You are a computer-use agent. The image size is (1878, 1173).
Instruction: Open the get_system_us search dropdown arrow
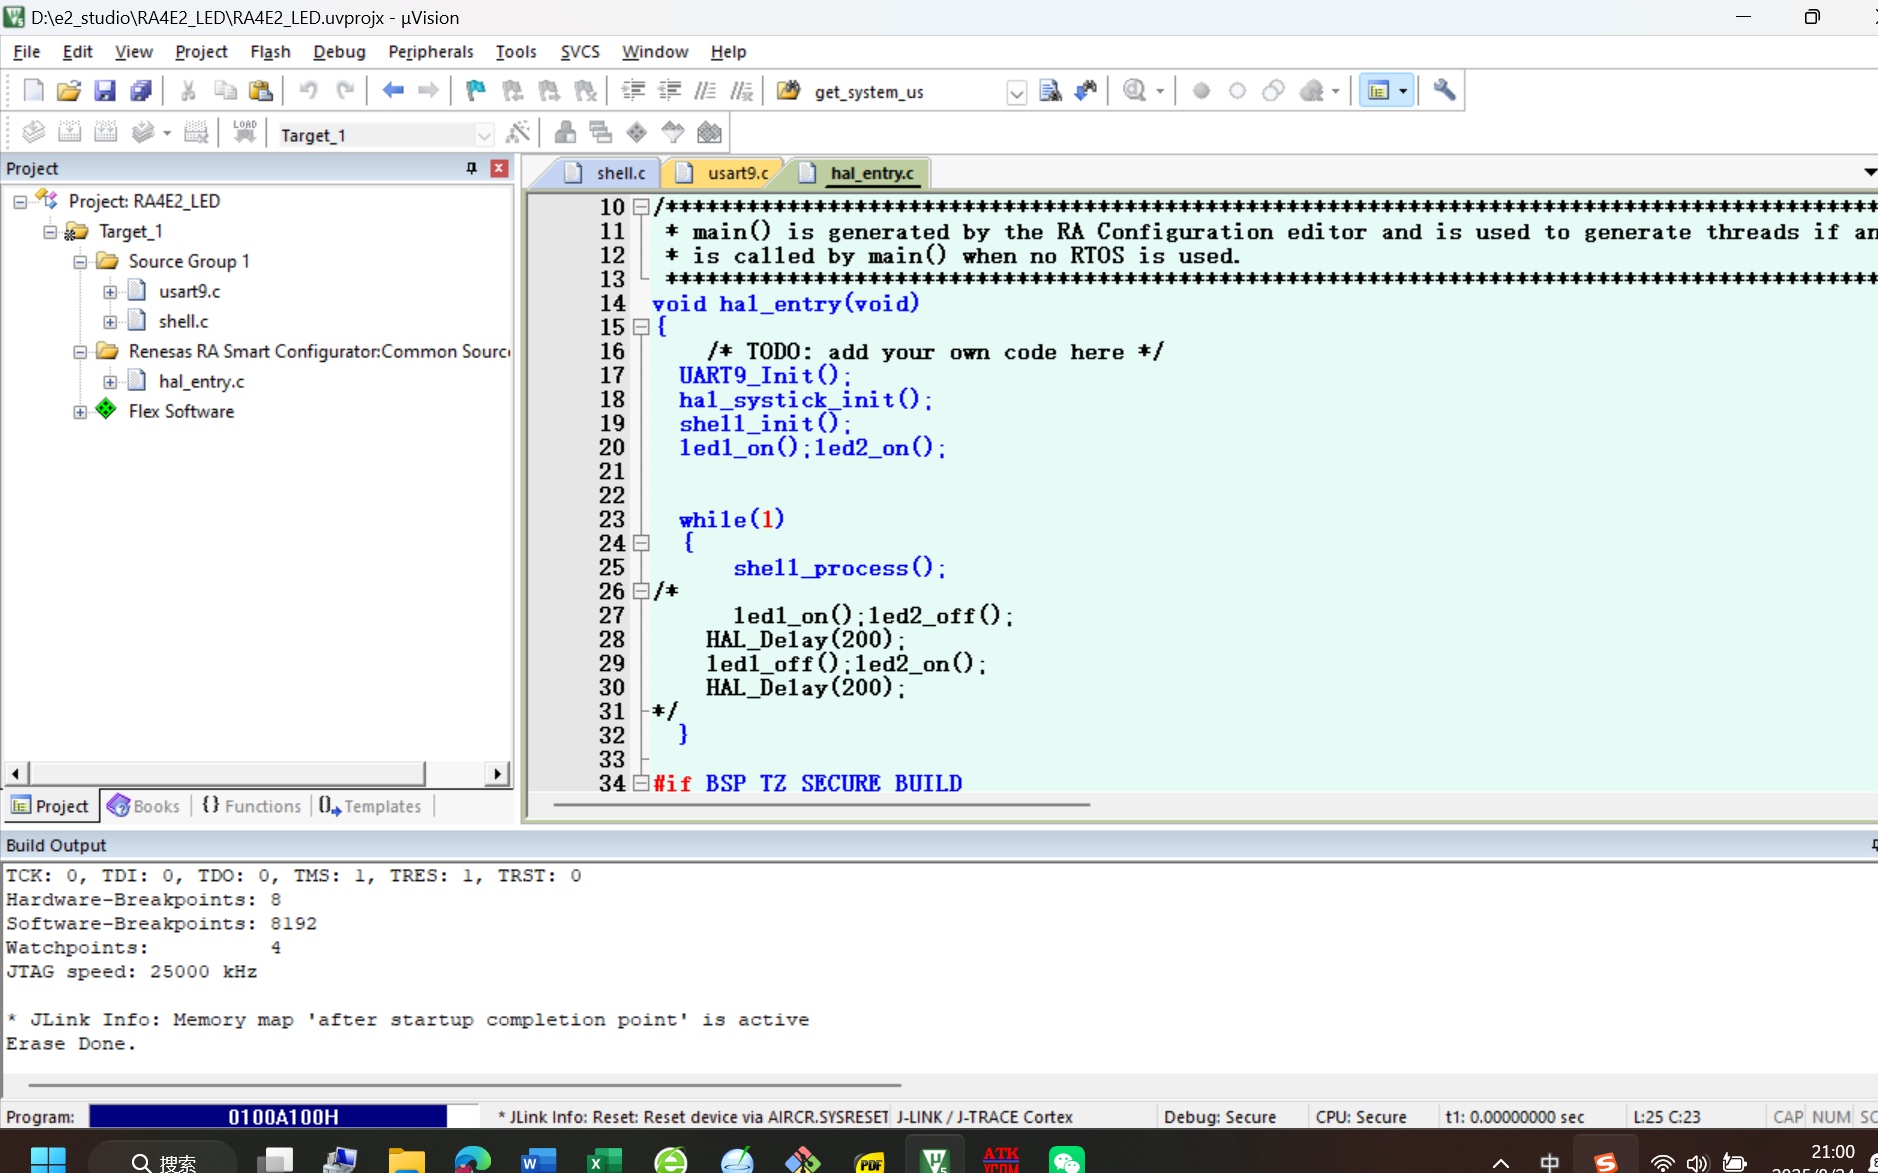(1016, 93)
